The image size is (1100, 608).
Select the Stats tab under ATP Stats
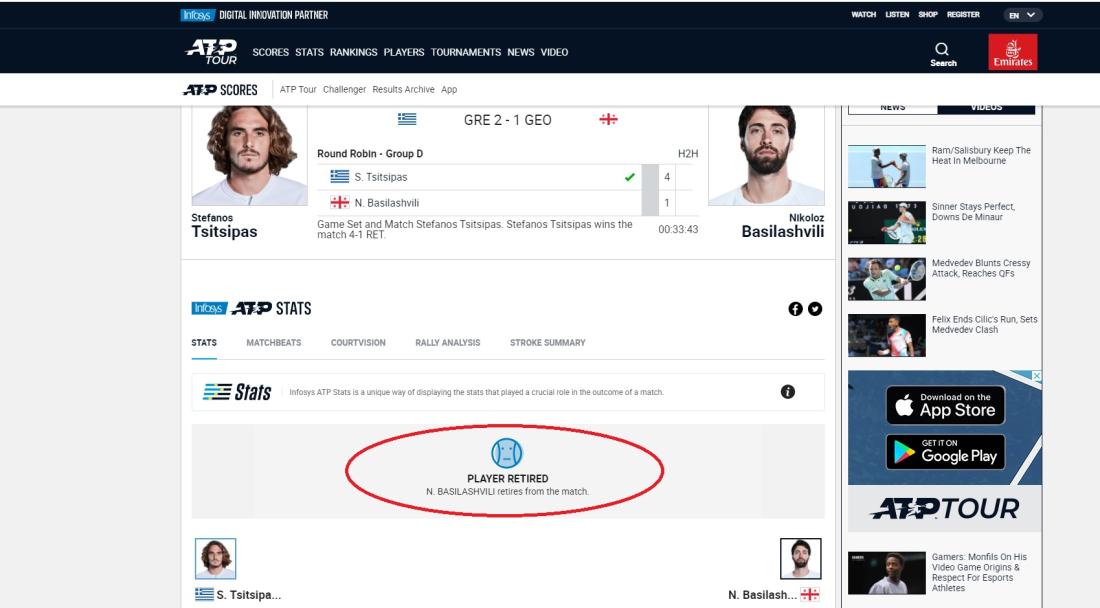[204, 343]
